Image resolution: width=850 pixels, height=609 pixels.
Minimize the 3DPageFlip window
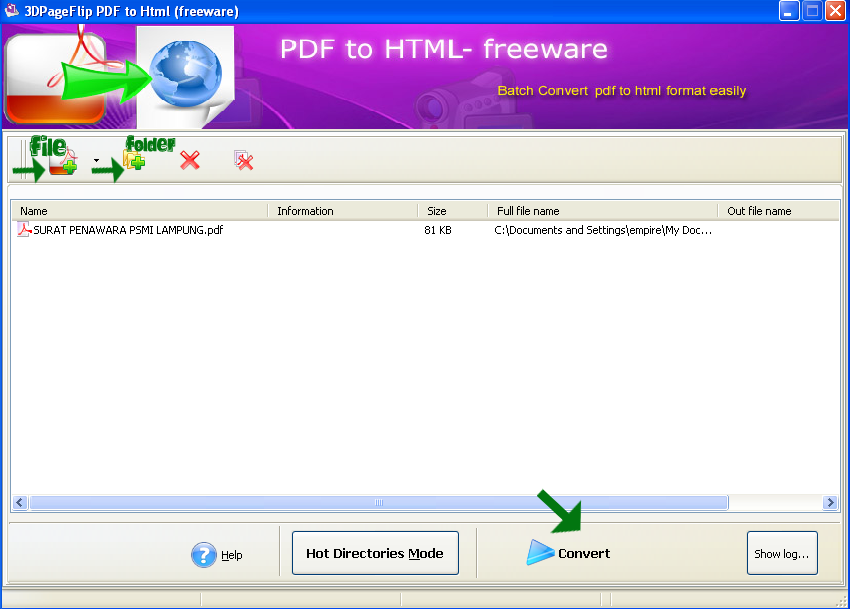tap(789, 11)
